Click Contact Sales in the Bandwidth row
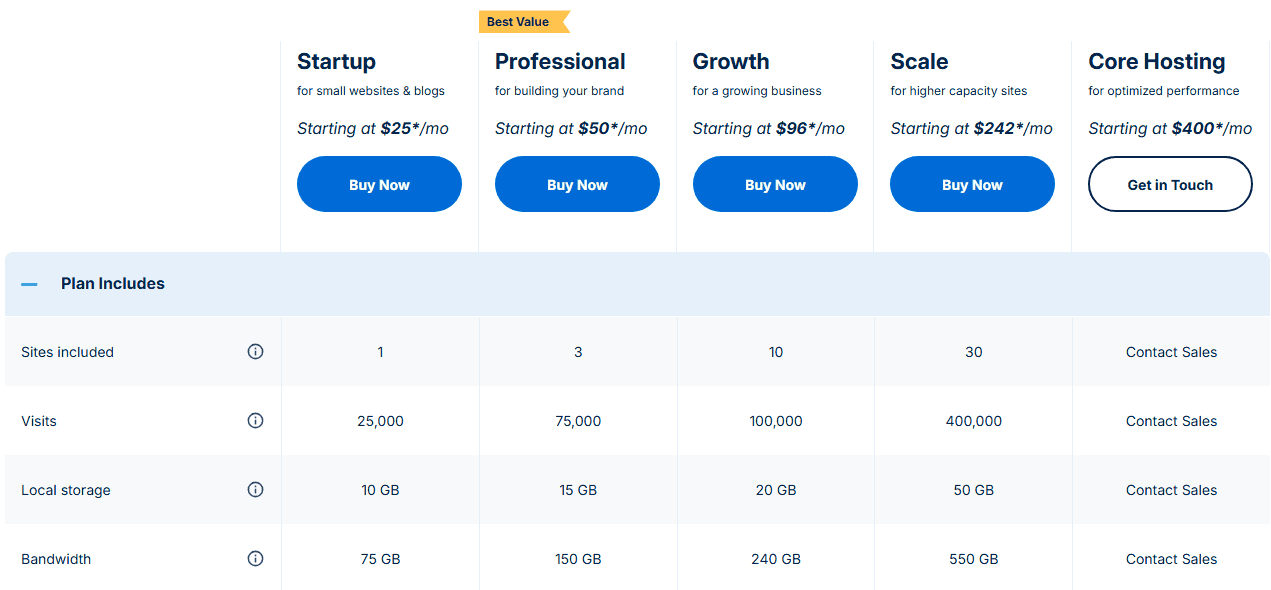This screenshot has height=590, width=1271. coord(1171,558)
